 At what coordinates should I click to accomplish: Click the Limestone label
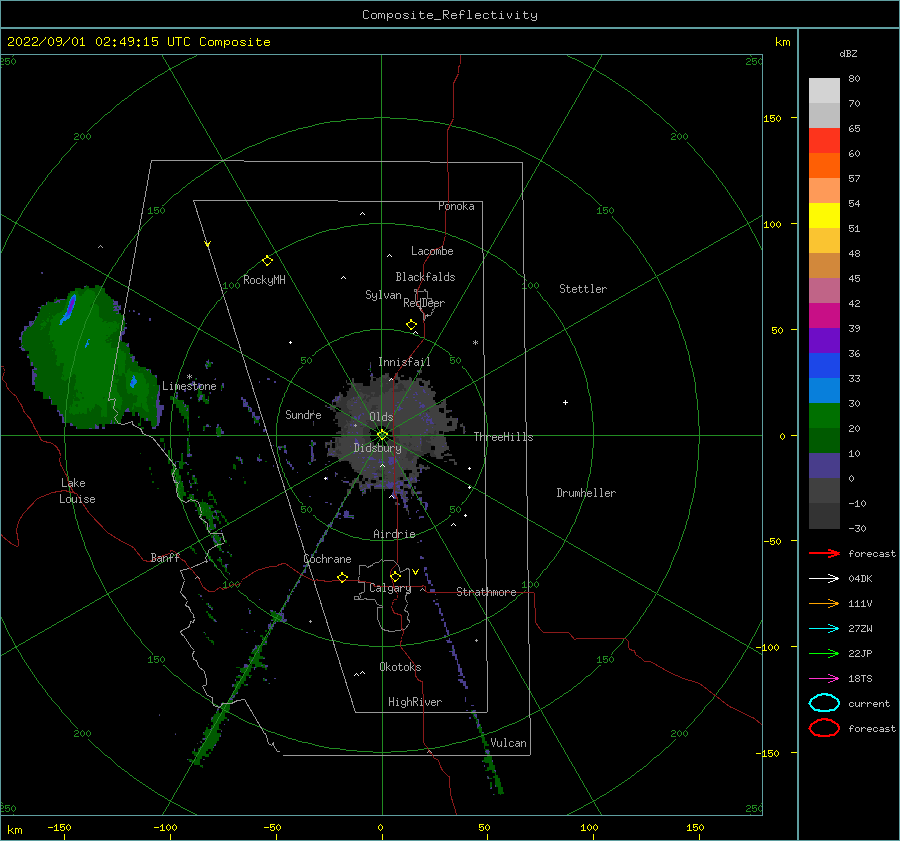tap(189, 386)
